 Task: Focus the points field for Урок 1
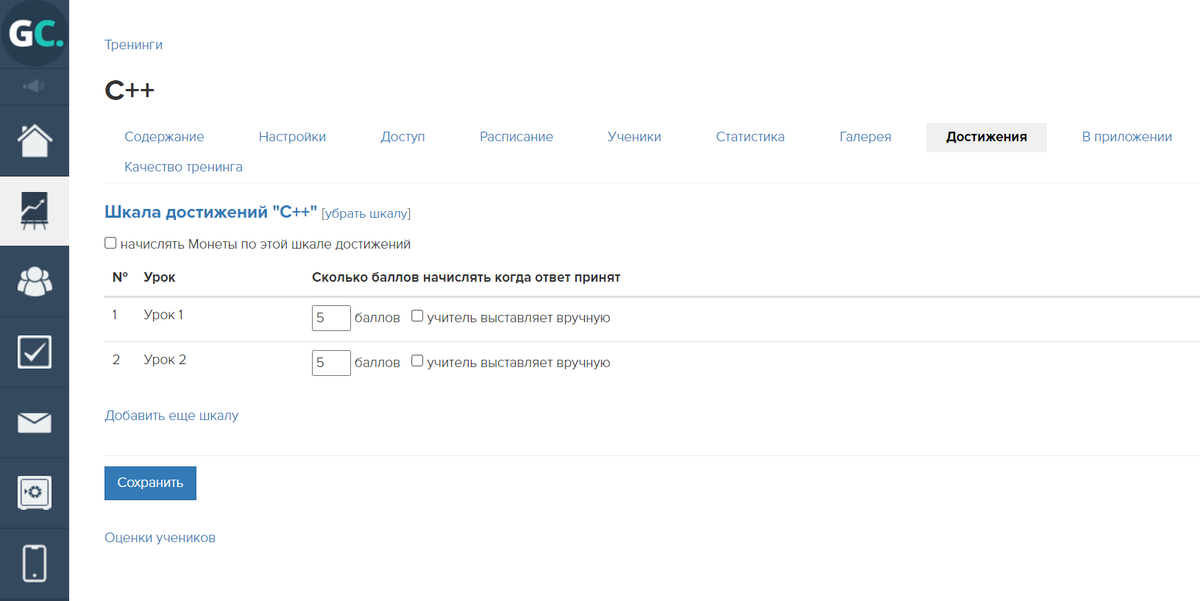331,317
